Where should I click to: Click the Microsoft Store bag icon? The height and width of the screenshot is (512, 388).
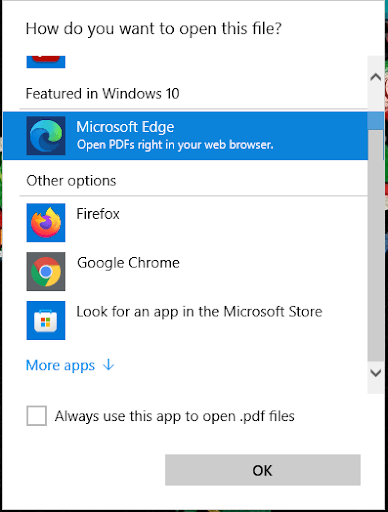click(x=46, y=320)
